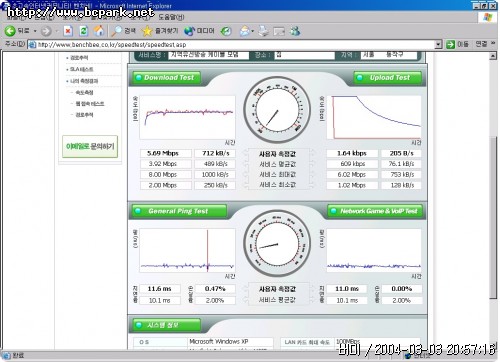Screen dimensions: 500x362
Task: Click the 서비스명 service name field
Action: click(x=209, y=55)
